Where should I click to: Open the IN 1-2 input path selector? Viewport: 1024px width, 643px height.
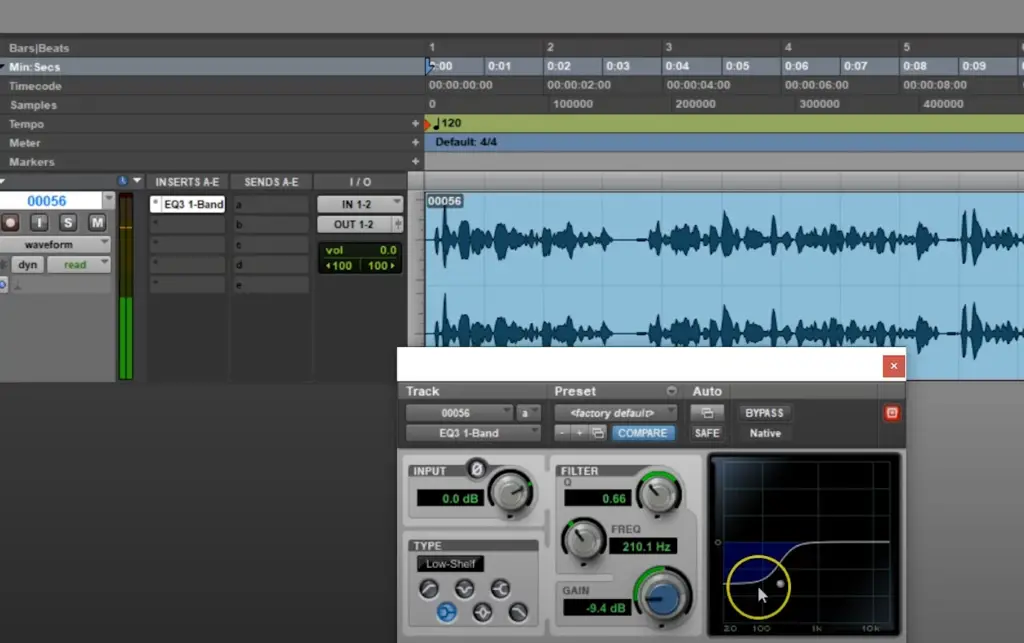tap(360, 204)
